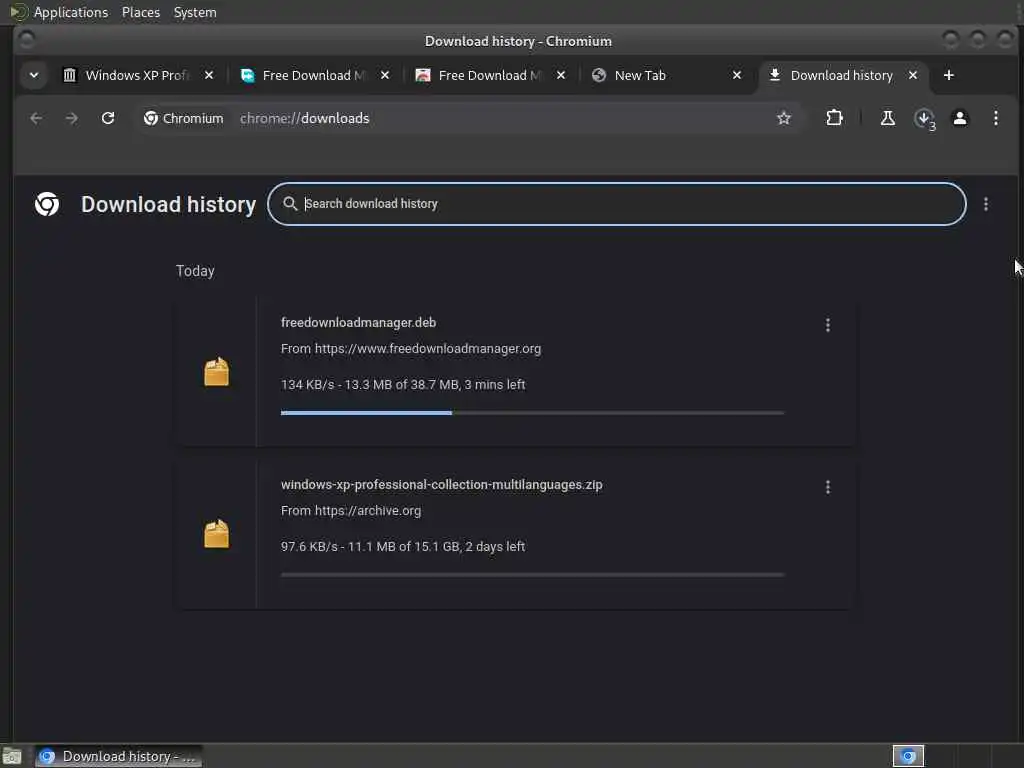The height and width of the screenshot is (768, 1024).
Task: Click the chrome://downloads address bar
Action: [x=468, y=118]
